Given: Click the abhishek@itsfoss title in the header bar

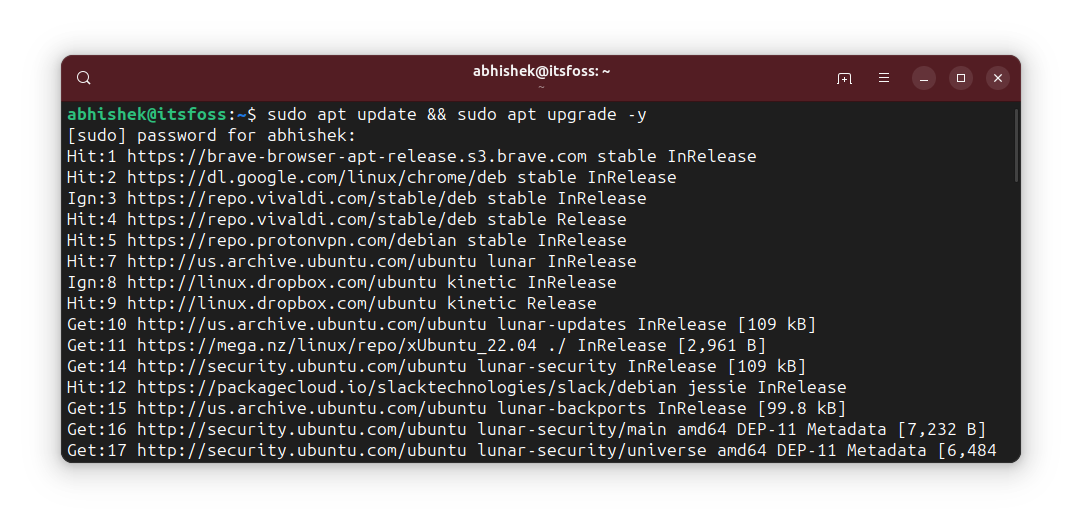Looking at the screenshot, I should 541,71.
